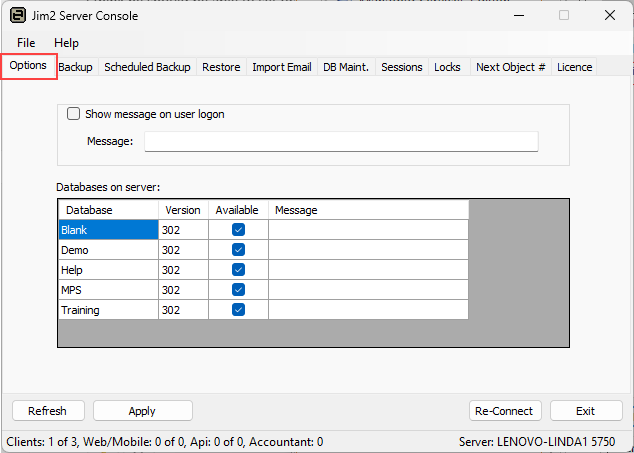Open the Help menu

(x=66, y=43)
